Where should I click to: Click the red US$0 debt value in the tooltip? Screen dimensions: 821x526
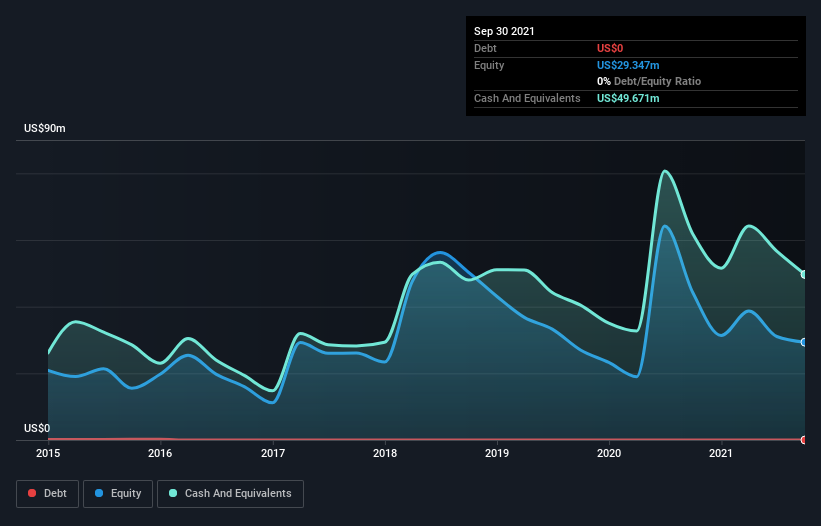[x=610, y=48]
